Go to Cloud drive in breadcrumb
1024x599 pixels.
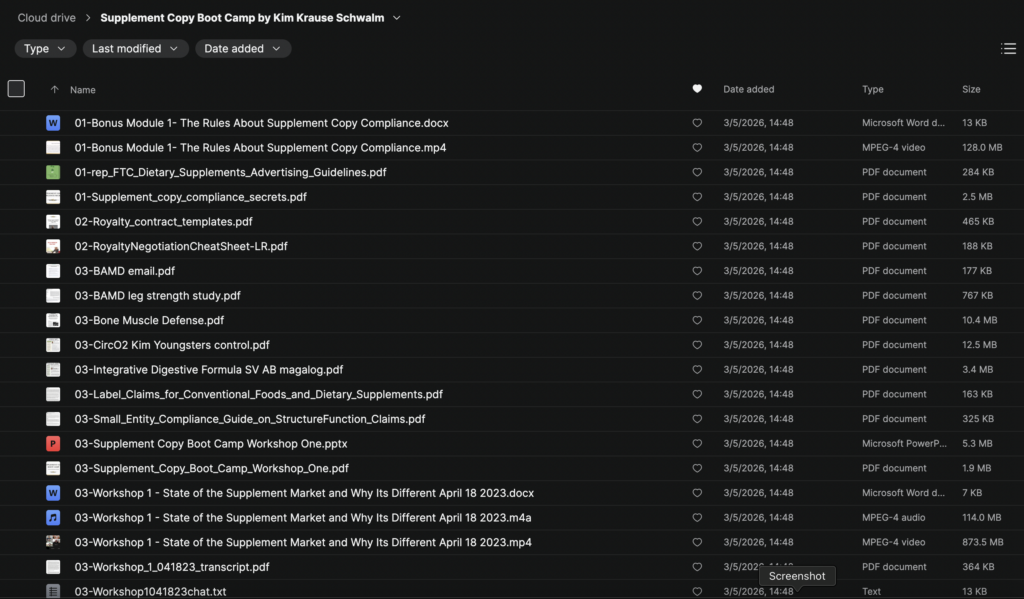pyautogui.click(x=46, y=18)
